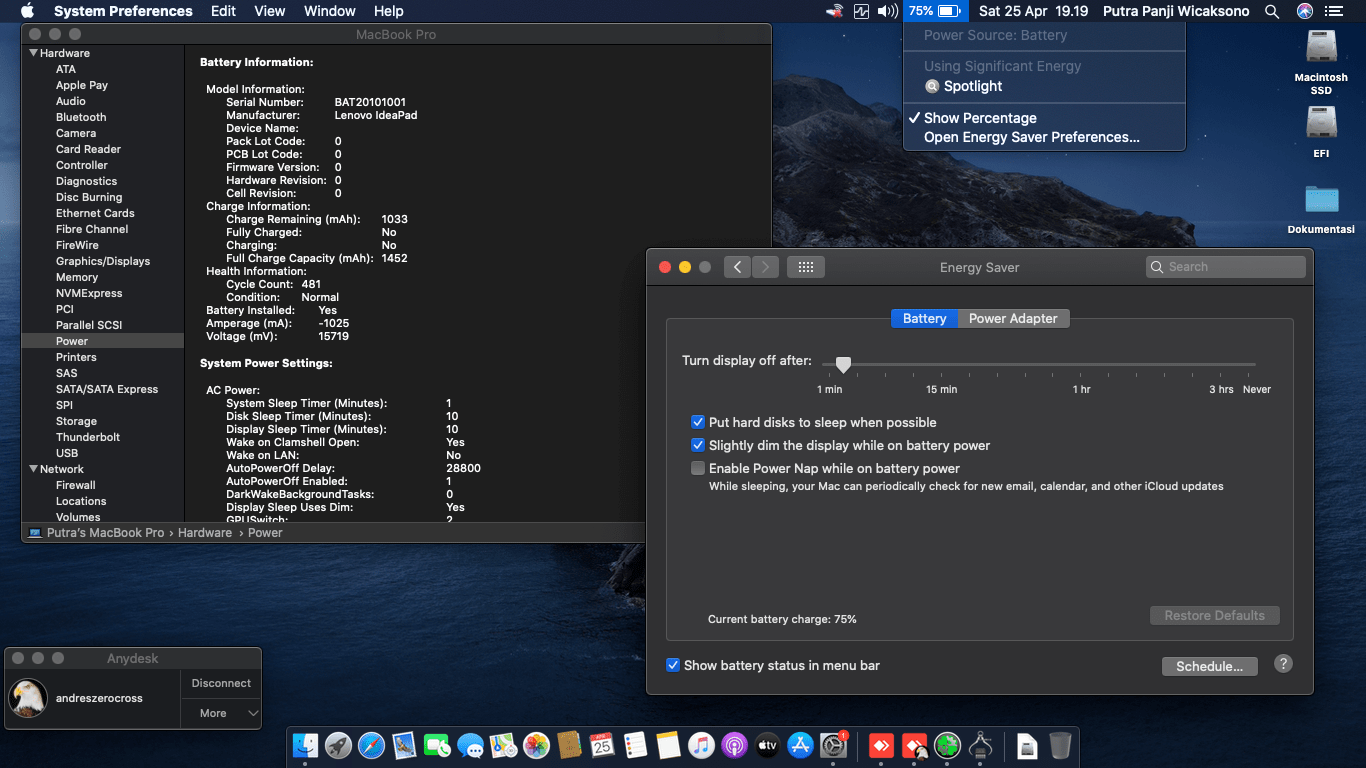Select Power in the Hardware list
The height and width of the screenshot is (768, 1366).
click(103, 341)
